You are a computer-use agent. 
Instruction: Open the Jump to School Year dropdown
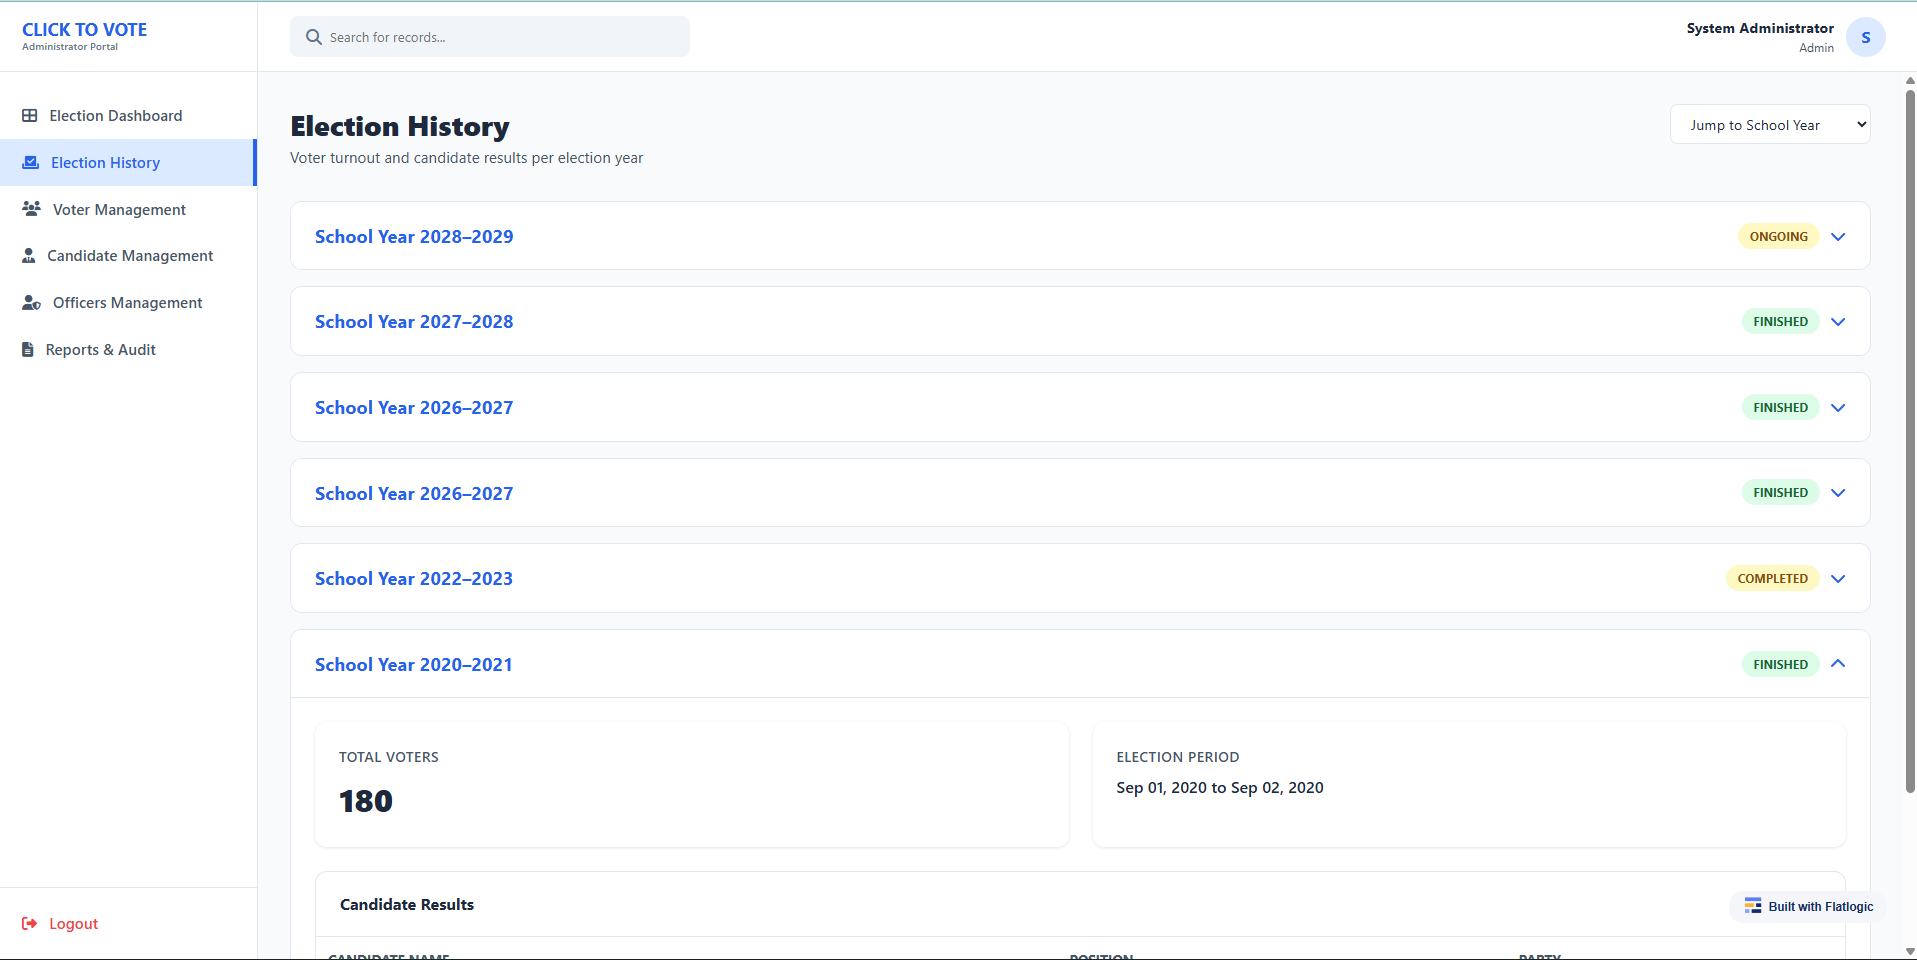(1769, 125)
